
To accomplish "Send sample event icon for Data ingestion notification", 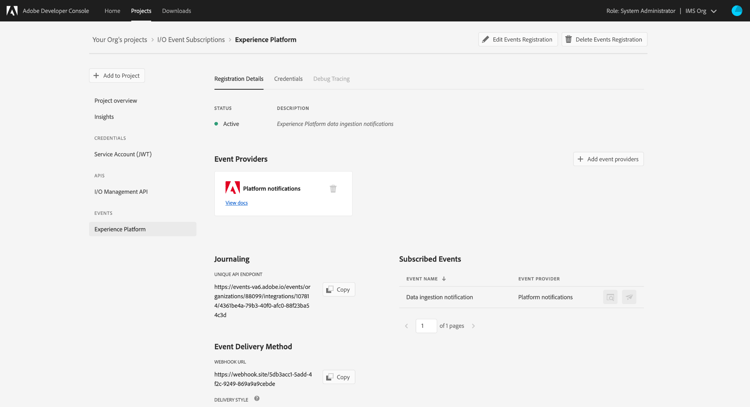I will coord(629,297).
